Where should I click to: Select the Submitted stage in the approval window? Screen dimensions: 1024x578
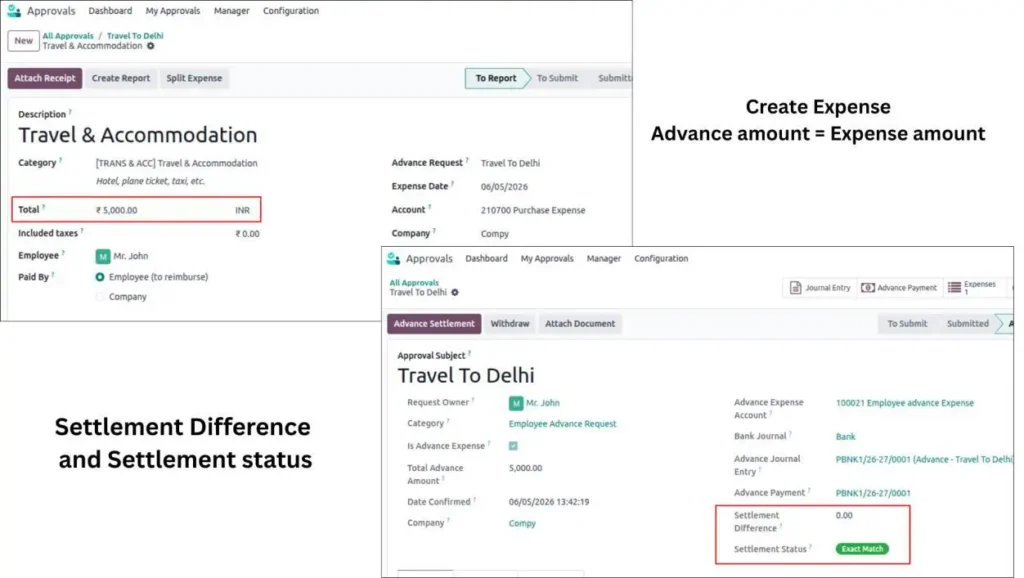(x=968, y=324)
